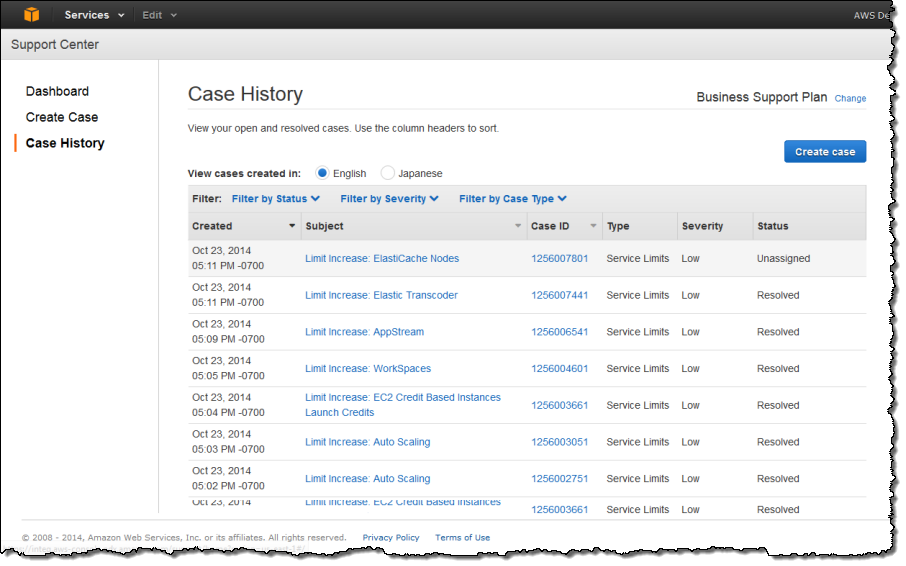Screen dimensions: 906x566
Task: Open the Services menu
Action: (94, 15)
